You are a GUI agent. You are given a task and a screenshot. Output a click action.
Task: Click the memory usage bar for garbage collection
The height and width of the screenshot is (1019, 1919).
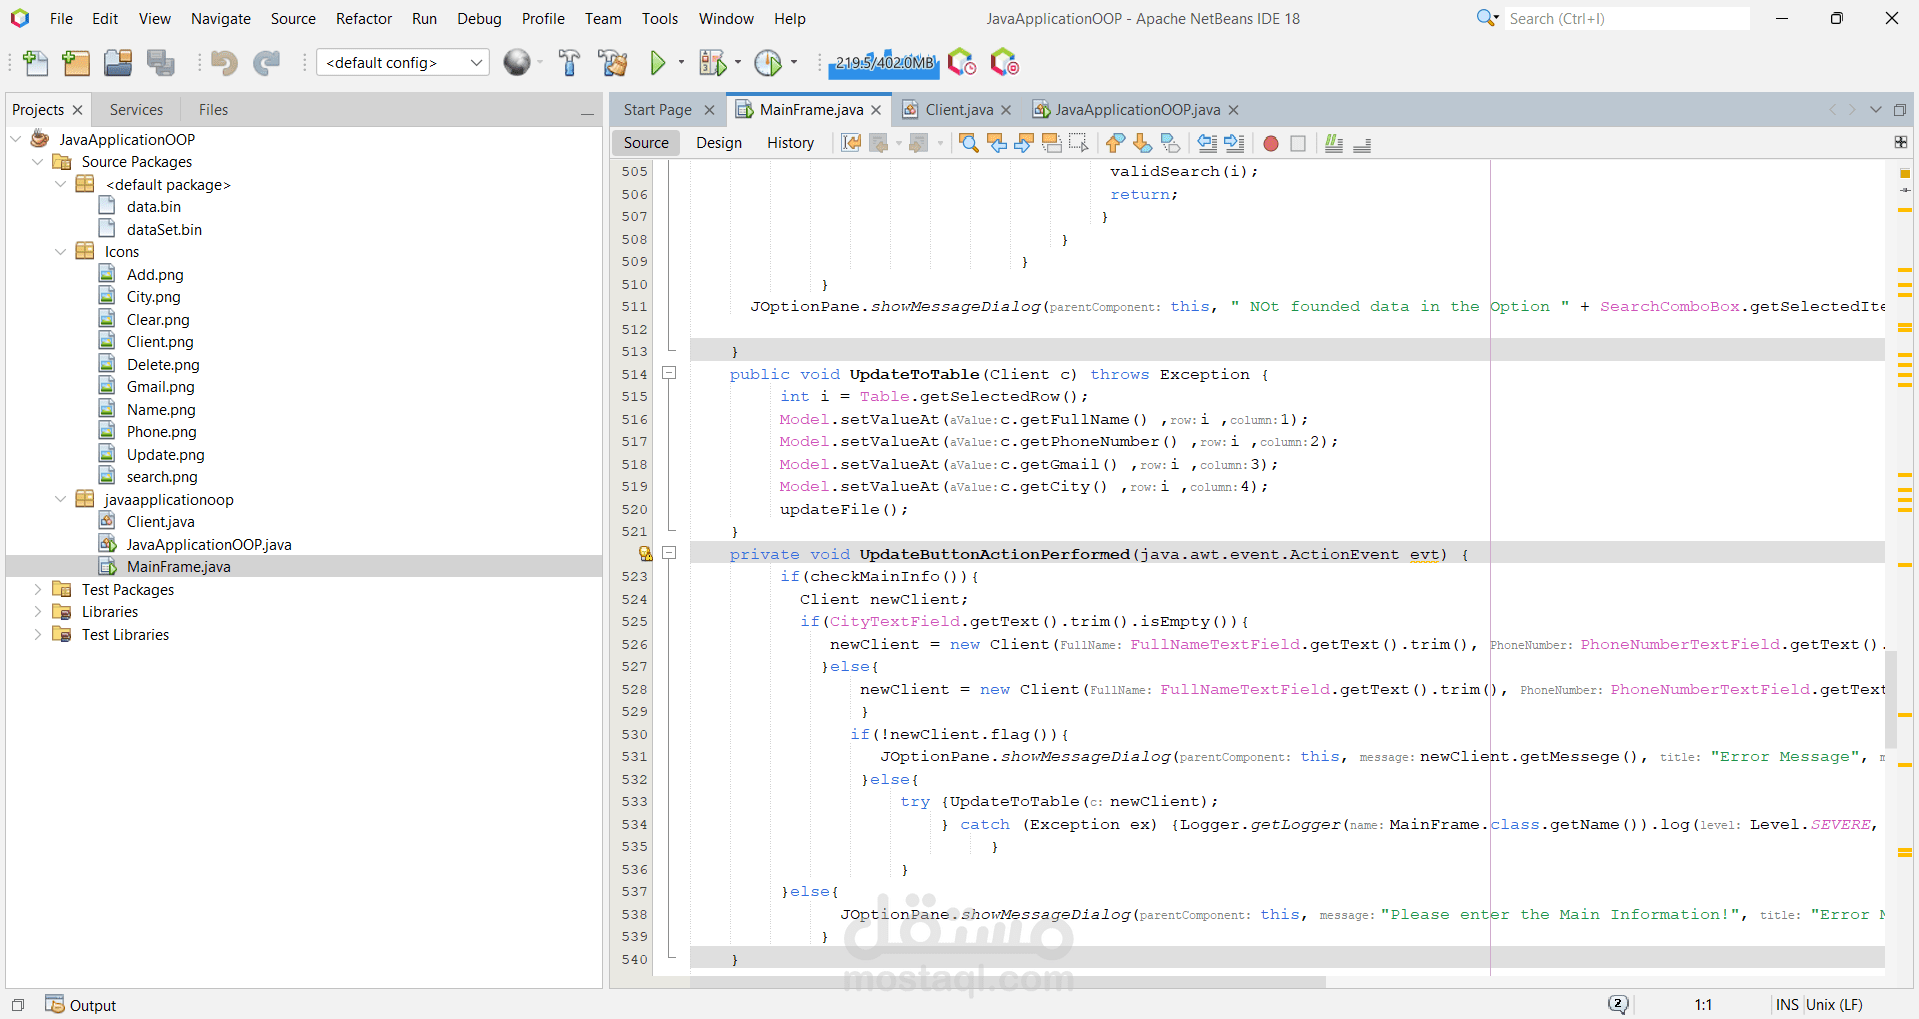tap(884, 63)
